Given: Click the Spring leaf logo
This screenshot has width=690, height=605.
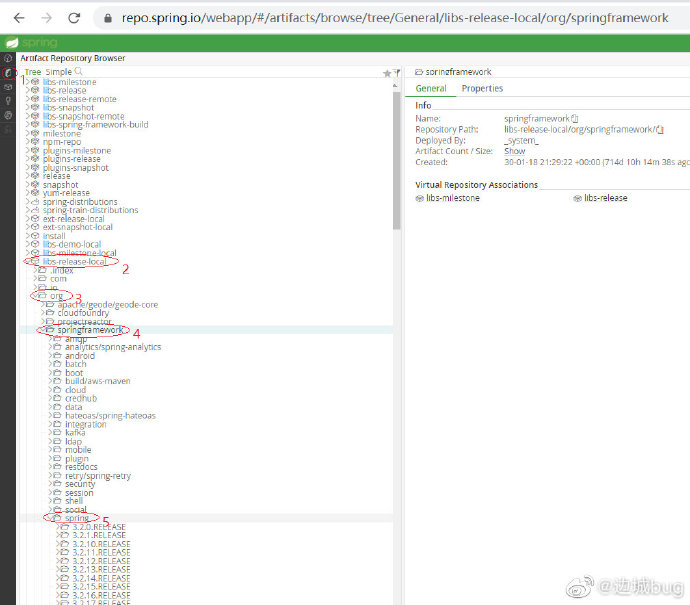Looking at the screenshot, I should (x=12, y=43).
